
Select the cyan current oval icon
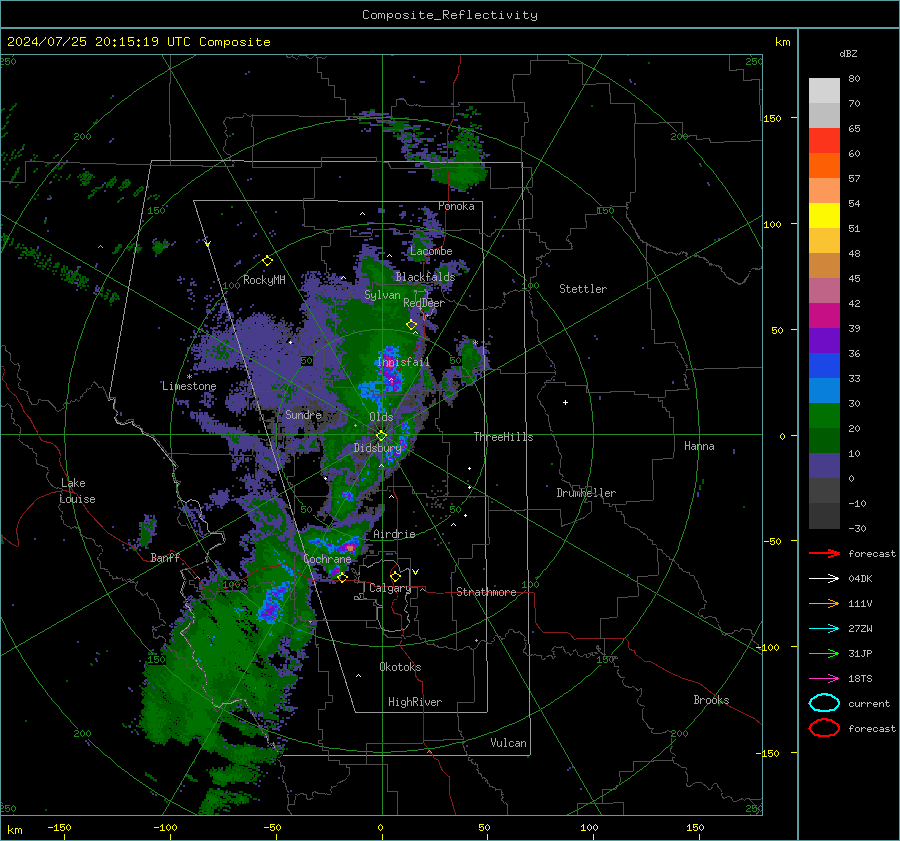coord(824,703)
